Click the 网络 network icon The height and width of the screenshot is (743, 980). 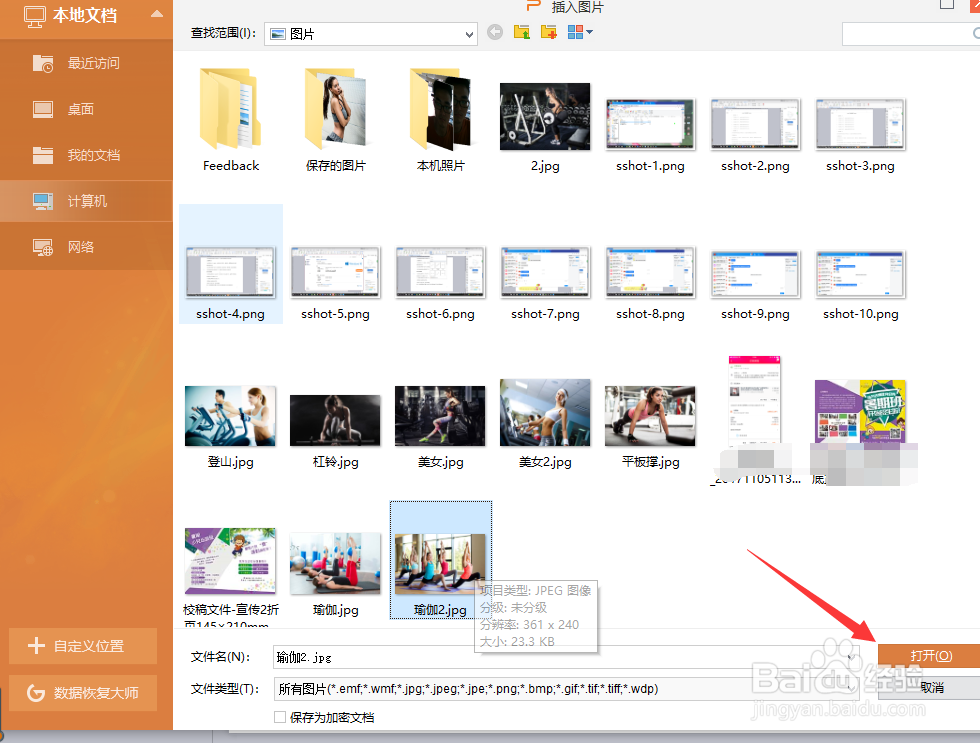pos(42,247)
